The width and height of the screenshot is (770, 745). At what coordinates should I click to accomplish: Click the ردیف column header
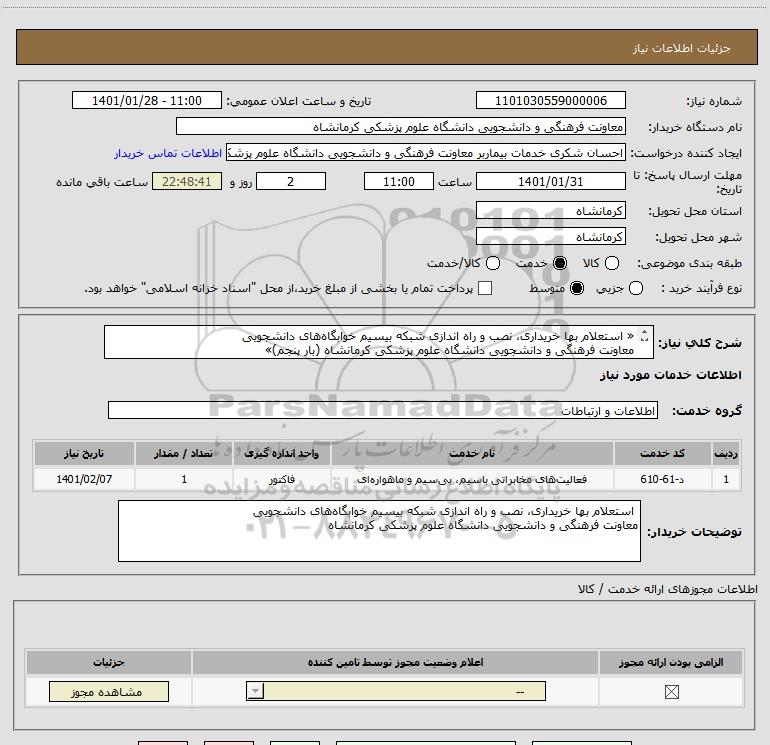726,453
